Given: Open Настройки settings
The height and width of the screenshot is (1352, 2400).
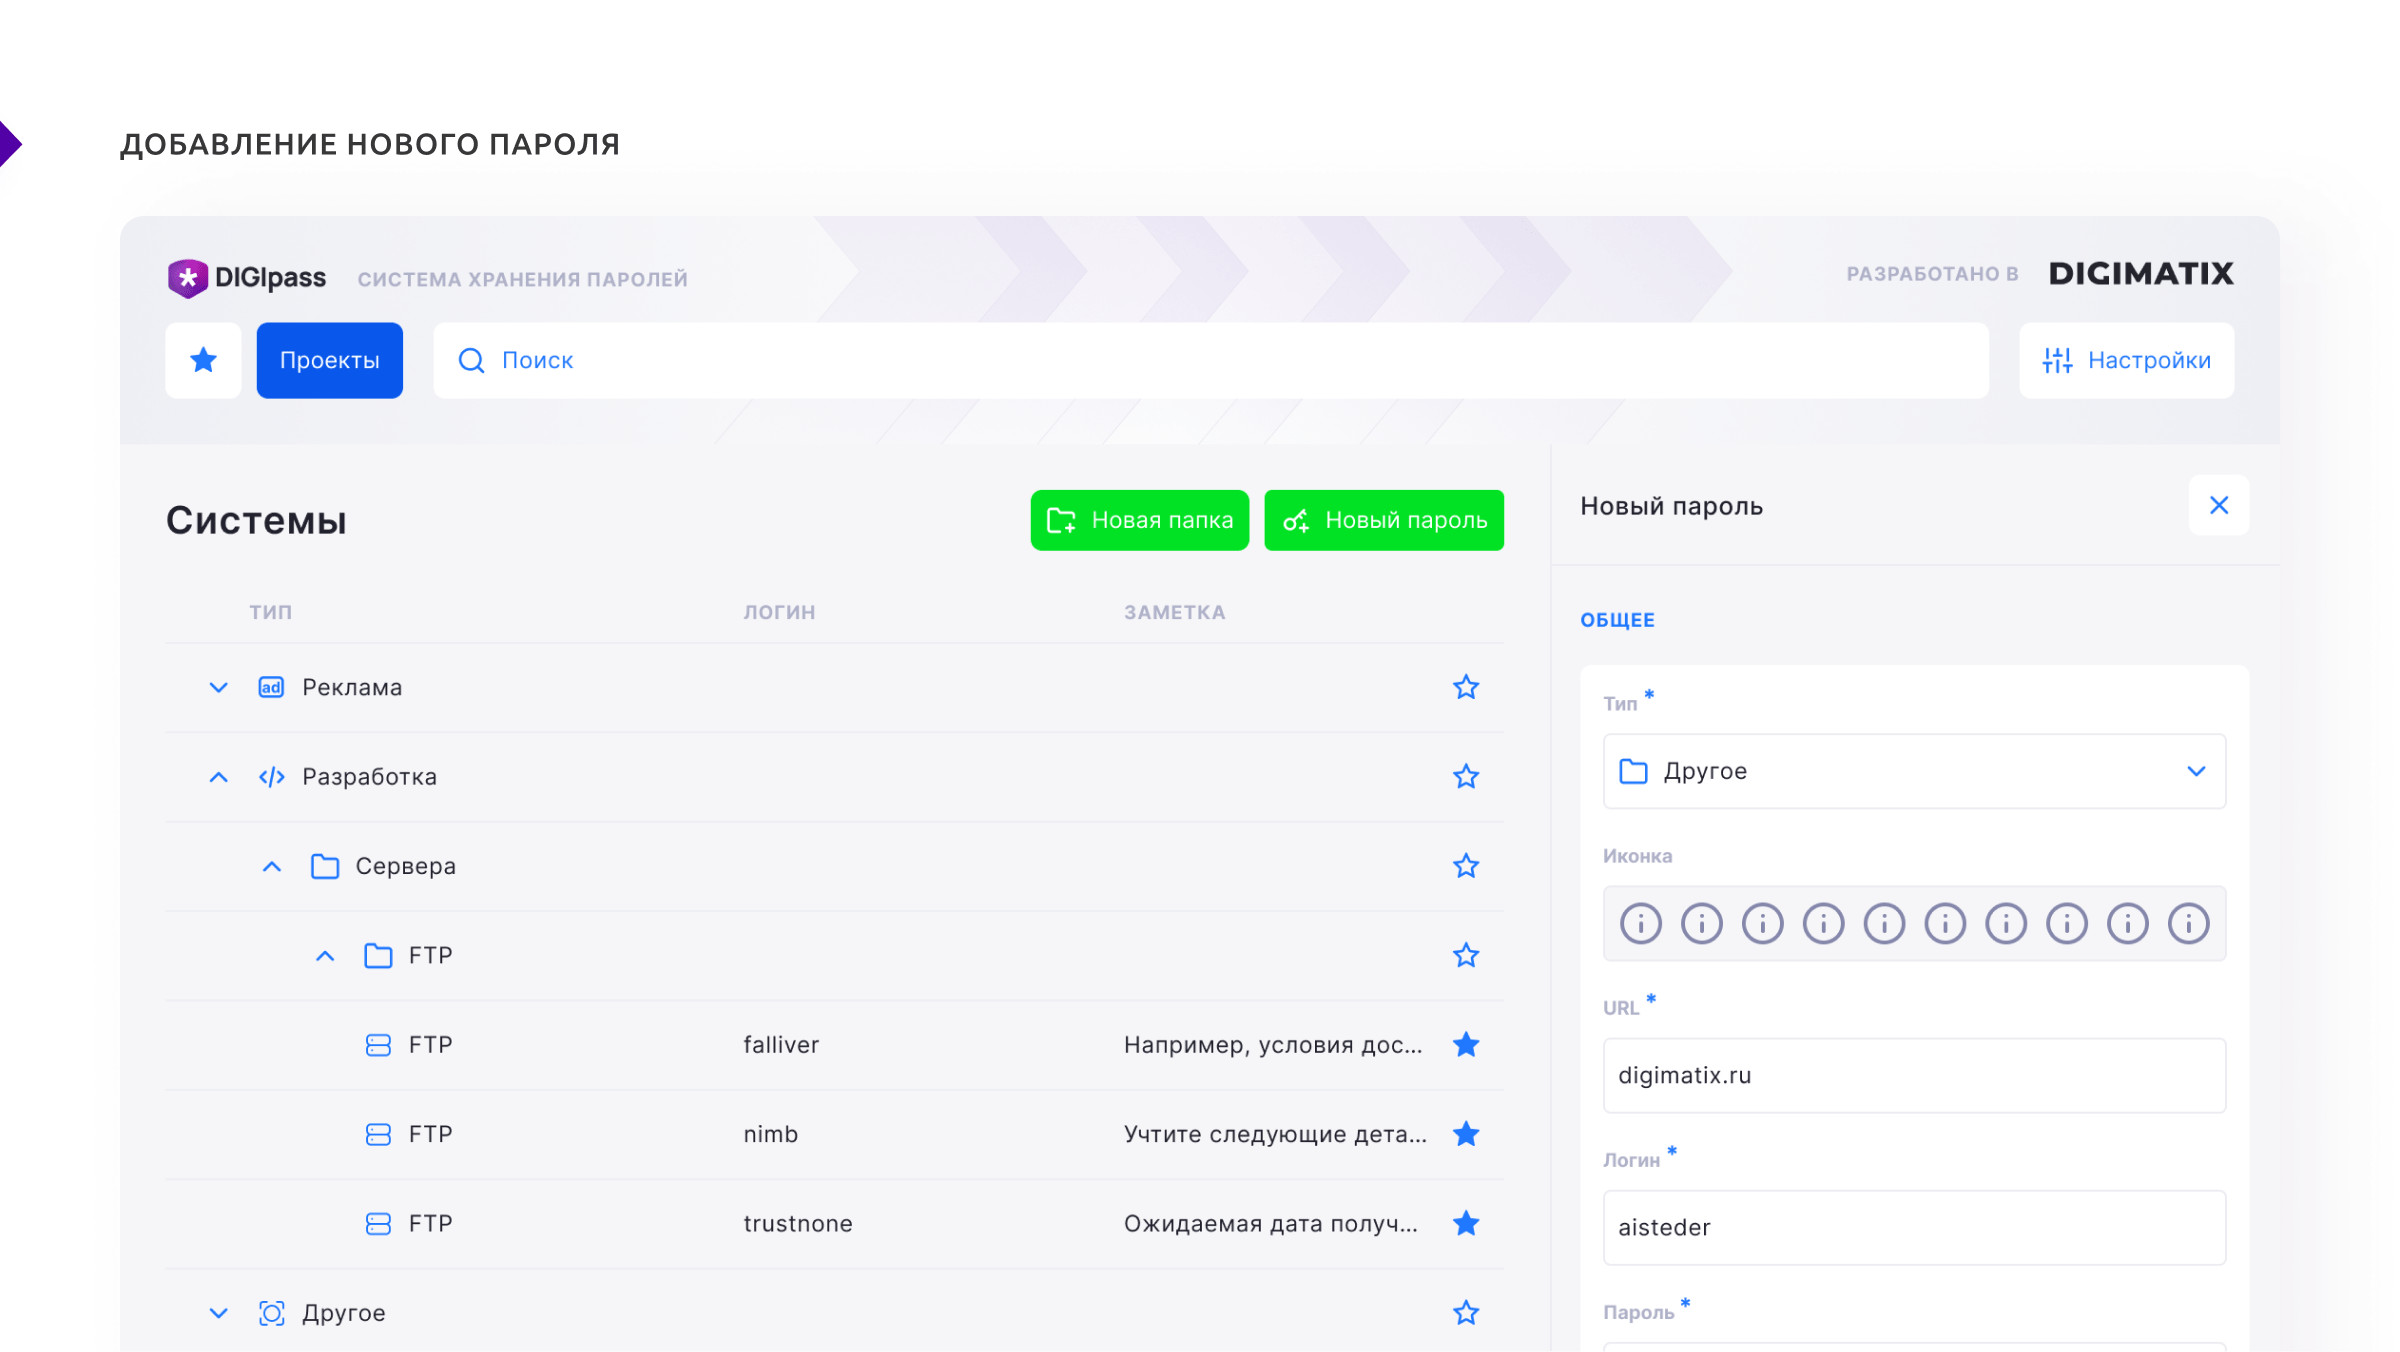Looking at the screenshot, I should click(x=2126, y=360).
